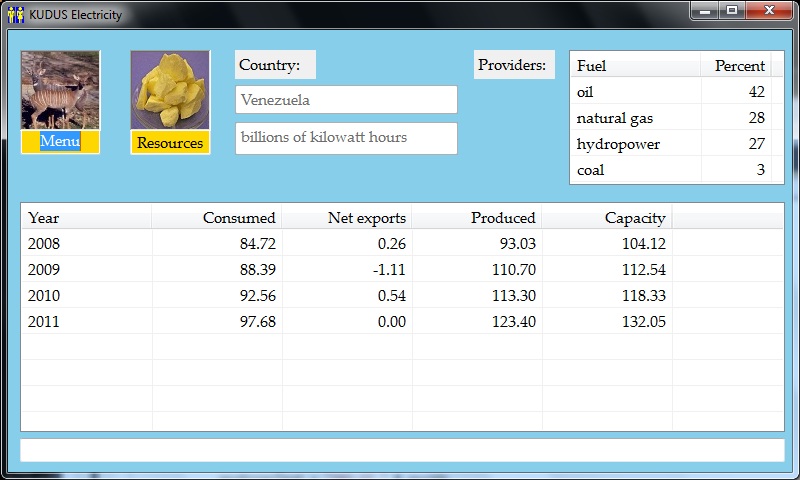Open the Menu label button
The height and width of the screenshot is (480, 800).
(60, 141)
